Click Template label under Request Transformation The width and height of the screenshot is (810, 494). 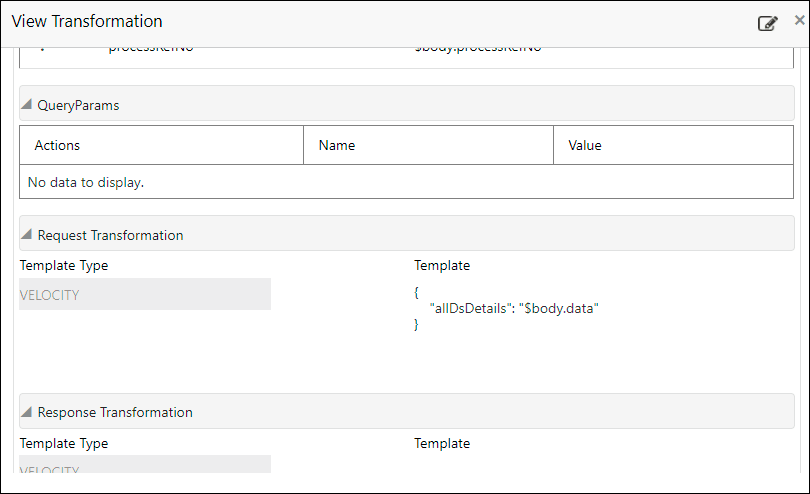click(442, 265)
